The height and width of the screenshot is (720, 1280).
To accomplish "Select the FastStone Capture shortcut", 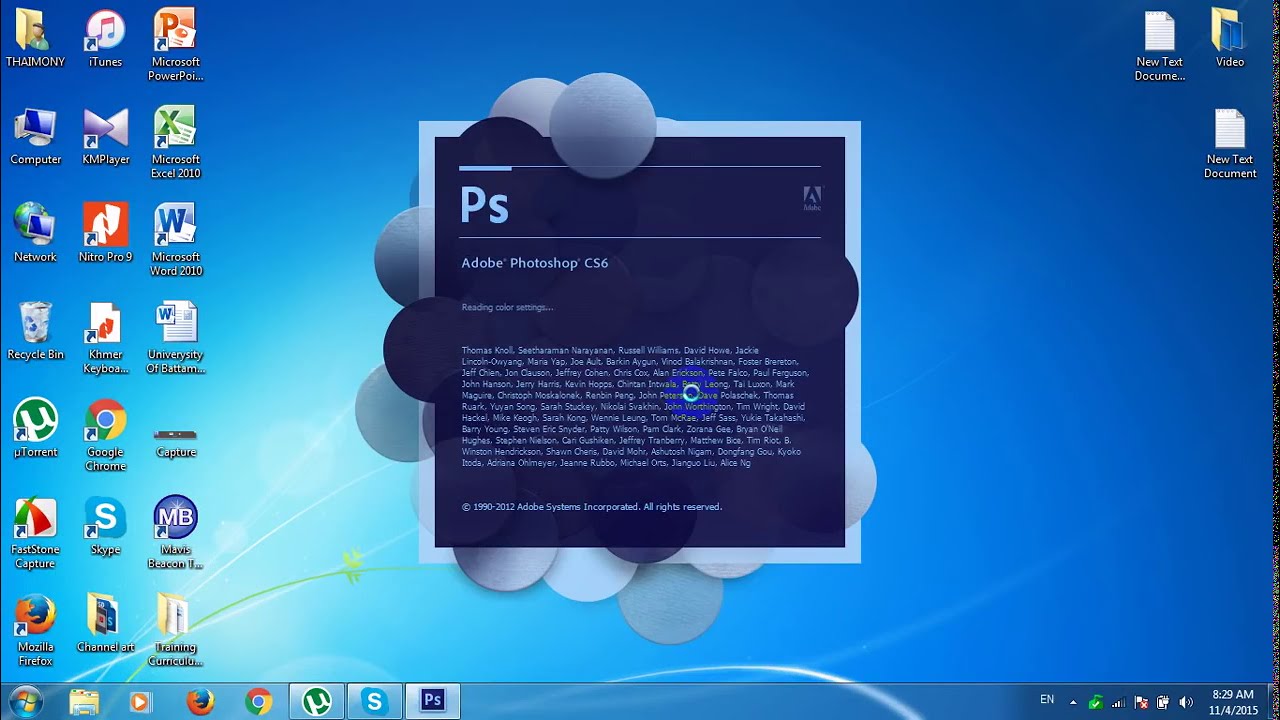I will [35, 534].
